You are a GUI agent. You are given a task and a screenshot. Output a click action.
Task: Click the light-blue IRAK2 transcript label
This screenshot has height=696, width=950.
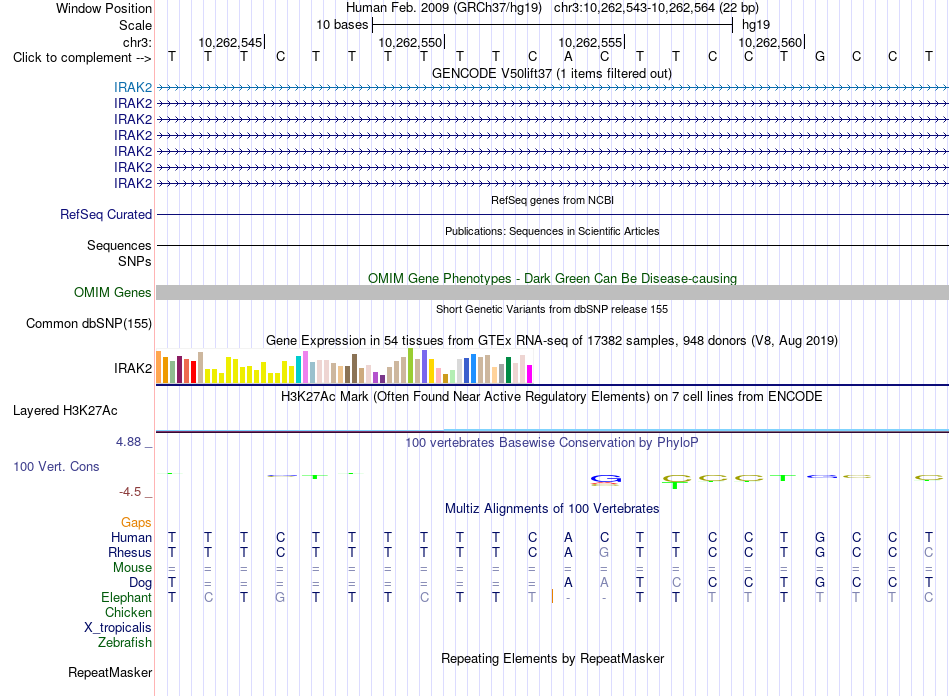pyautogui.click(x=133, y=88)
